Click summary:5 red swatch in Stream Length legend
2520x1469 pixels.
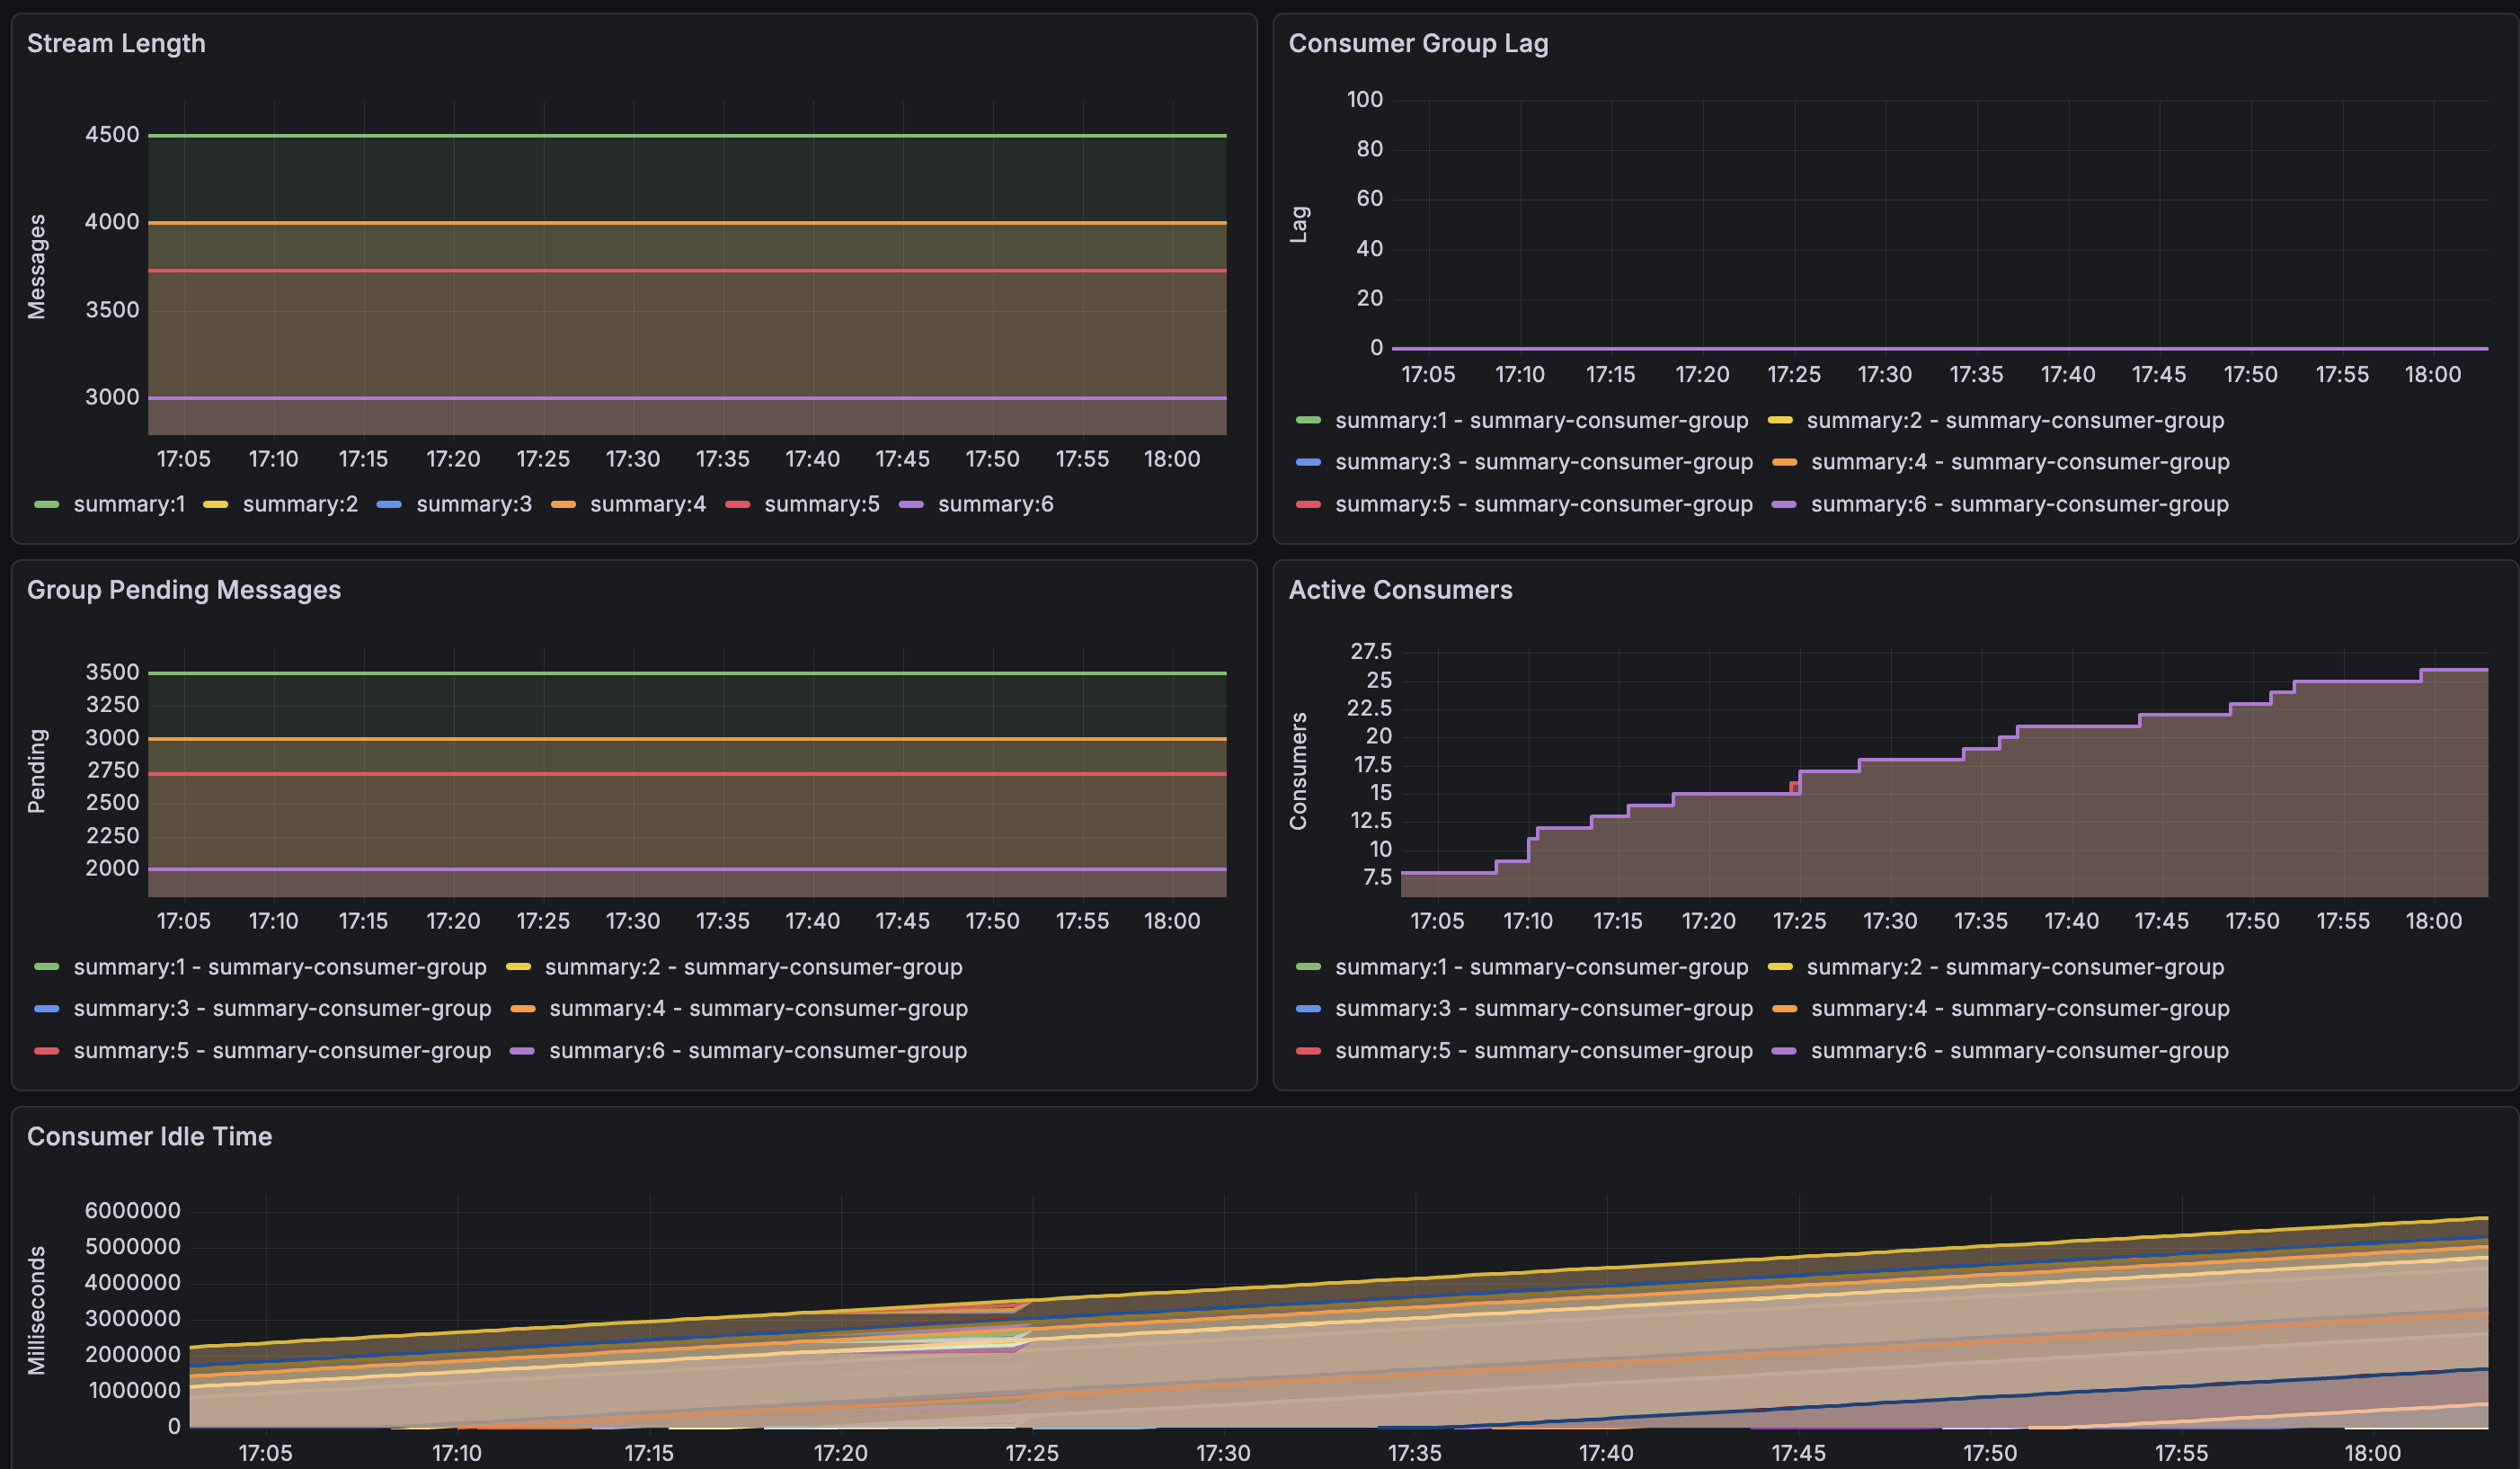738,505
